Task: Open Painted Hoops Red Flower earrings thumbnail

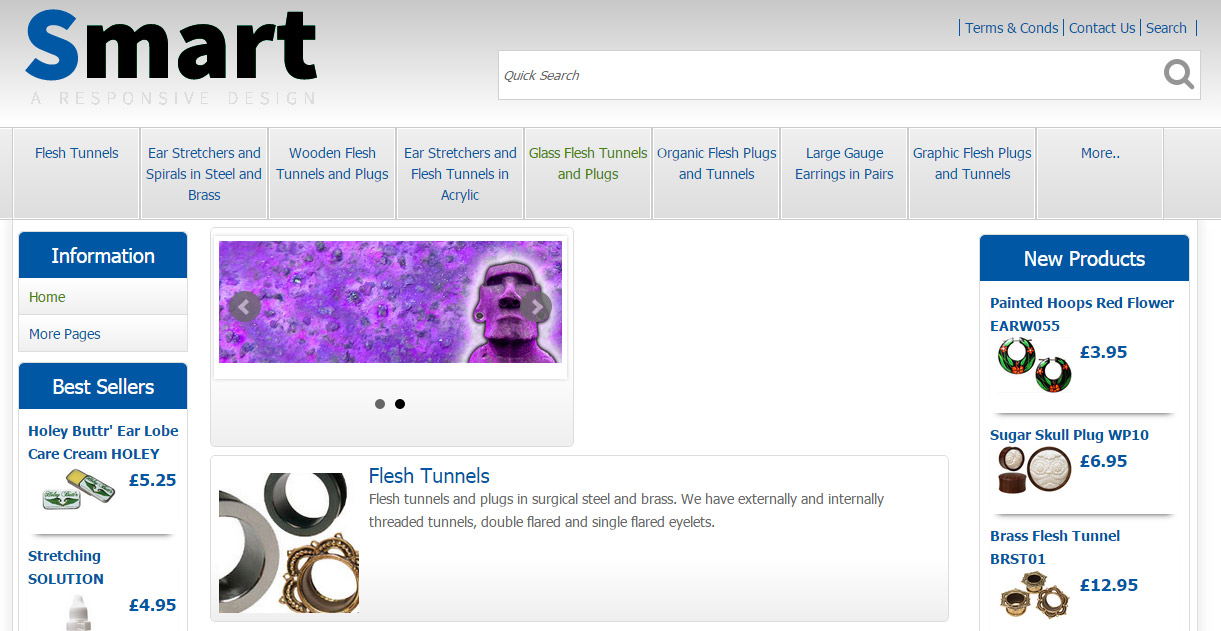Action: pos(1034,364)
